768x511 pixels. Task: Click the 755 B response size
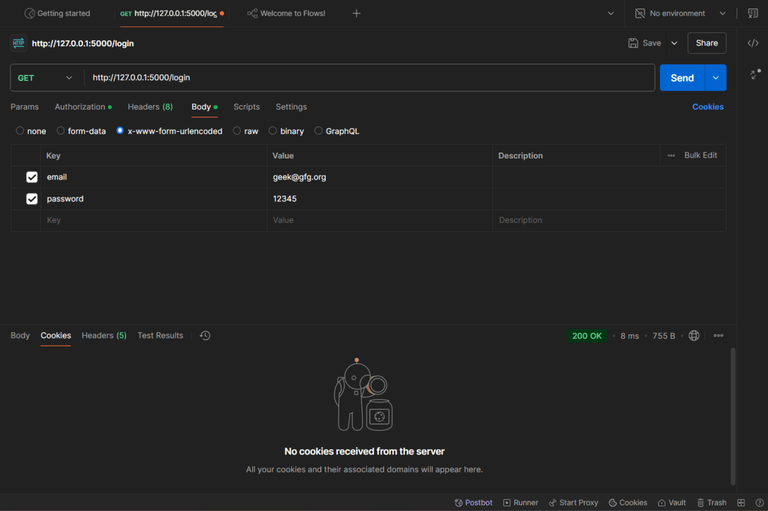[664, 336]
